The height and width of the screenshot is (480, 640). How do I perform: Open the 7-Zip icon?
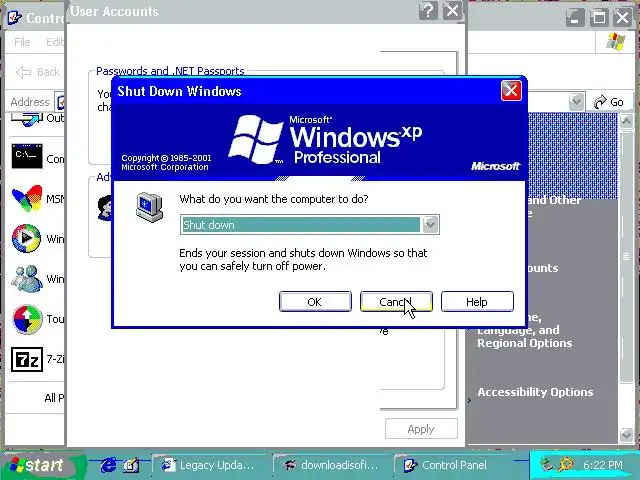click(x=27, y=359)
